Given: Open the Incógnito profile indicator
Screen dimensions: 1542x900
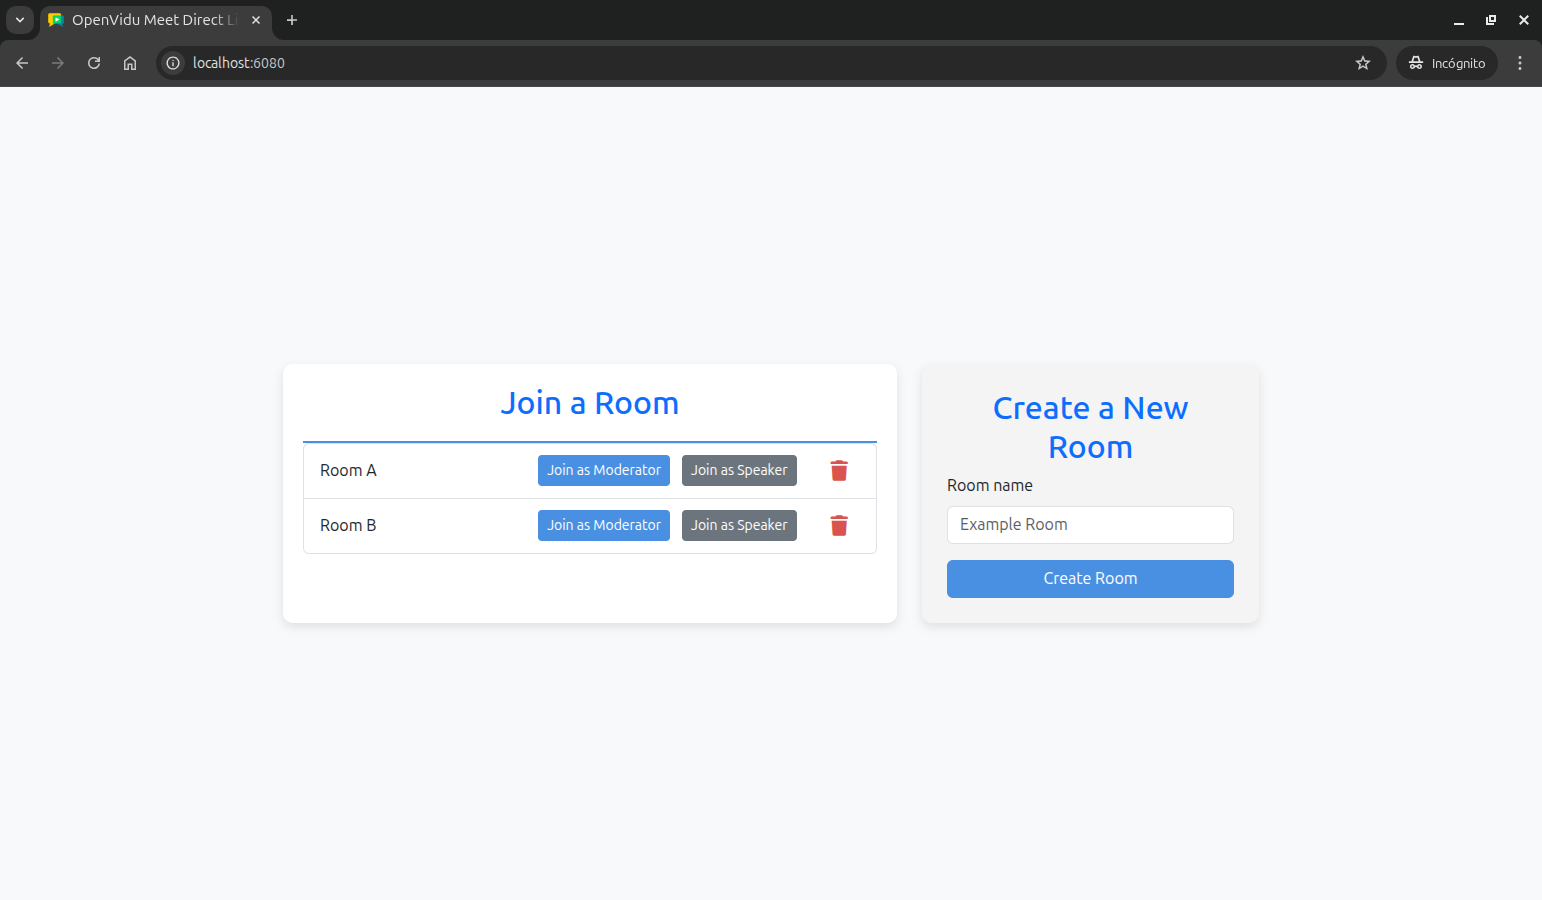Looking at the screenshot, I should click(x=1446, y=63).
